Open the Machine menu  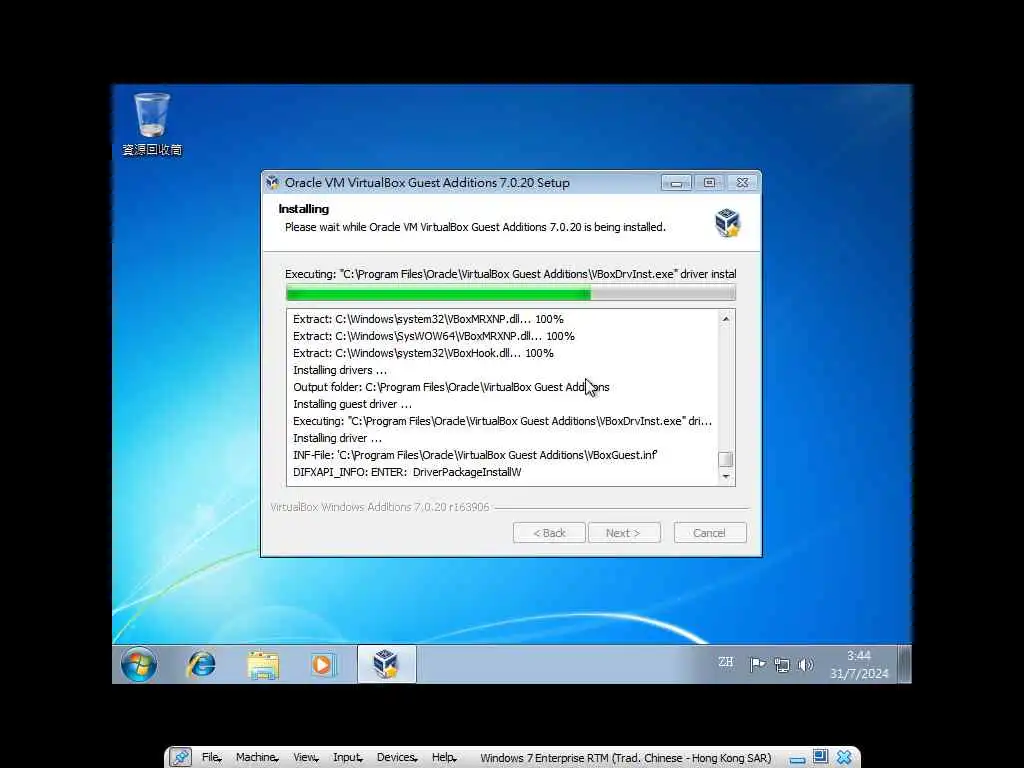257,757
